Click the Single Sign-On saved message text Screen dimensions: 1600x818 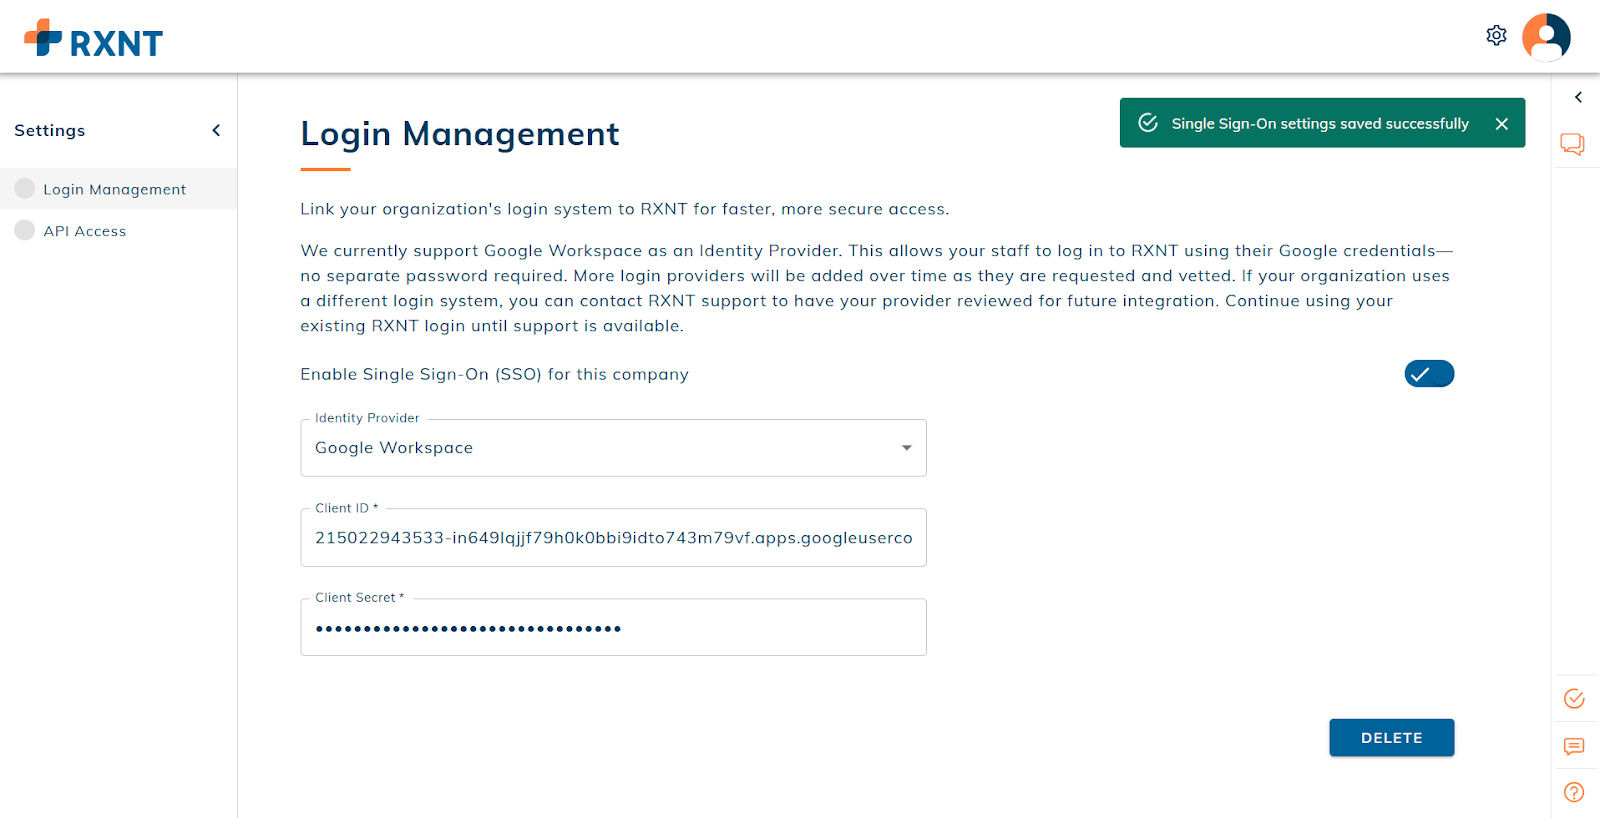coord(1320,124)
